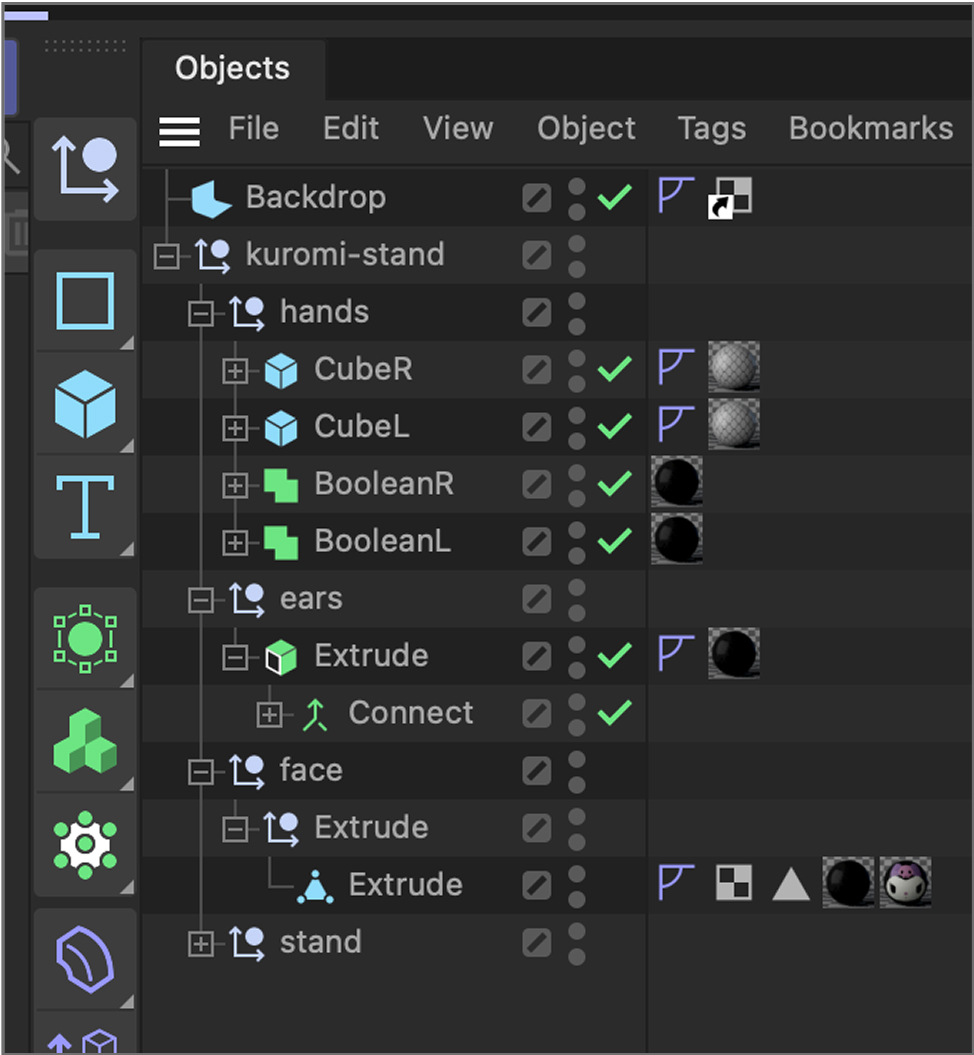The image size is (974, 1055).
Task: Select the Null object tool in sidebar
Action: (85, 169)
